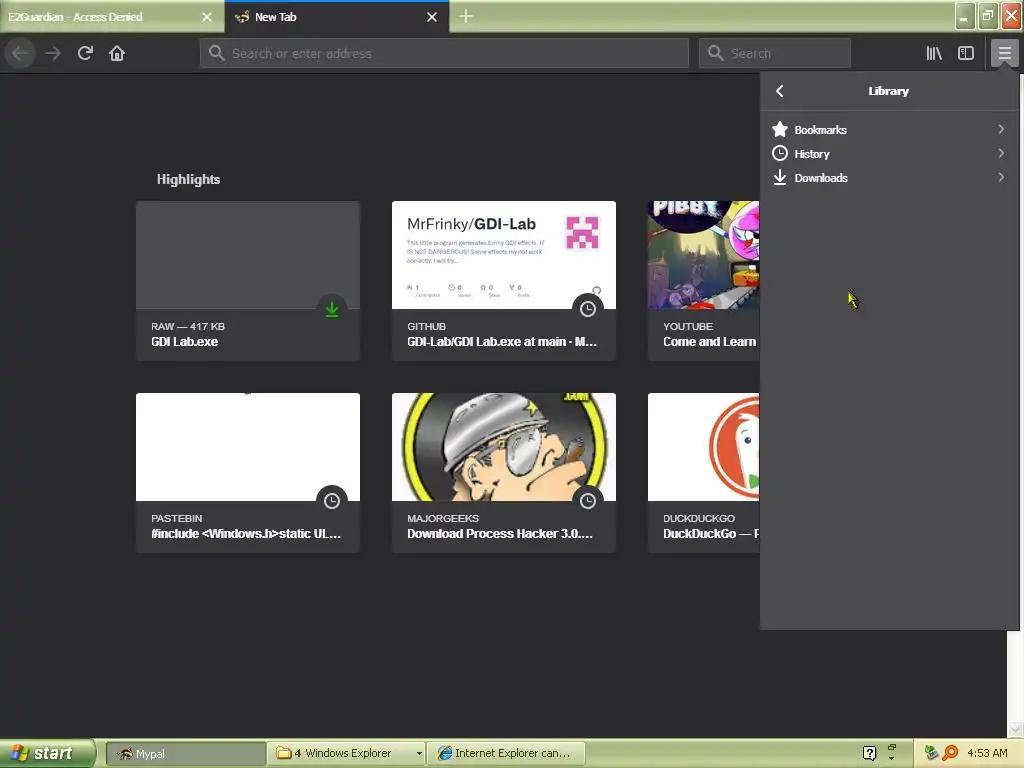Click history badge on Pastebin card
Image resolution: width=1024 pixels, height=768 pixels.
click(332, 501)
